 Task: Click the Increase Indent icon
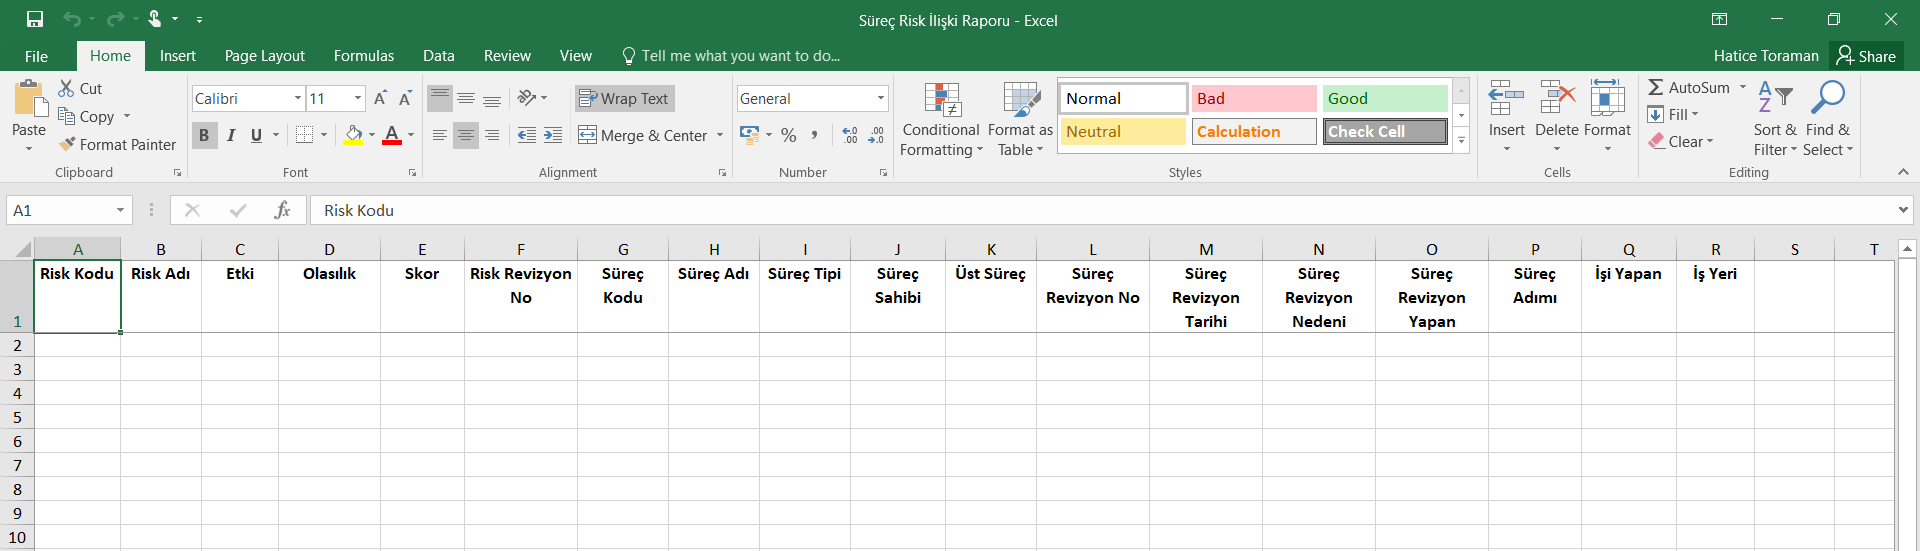click(x=553, y=135)
